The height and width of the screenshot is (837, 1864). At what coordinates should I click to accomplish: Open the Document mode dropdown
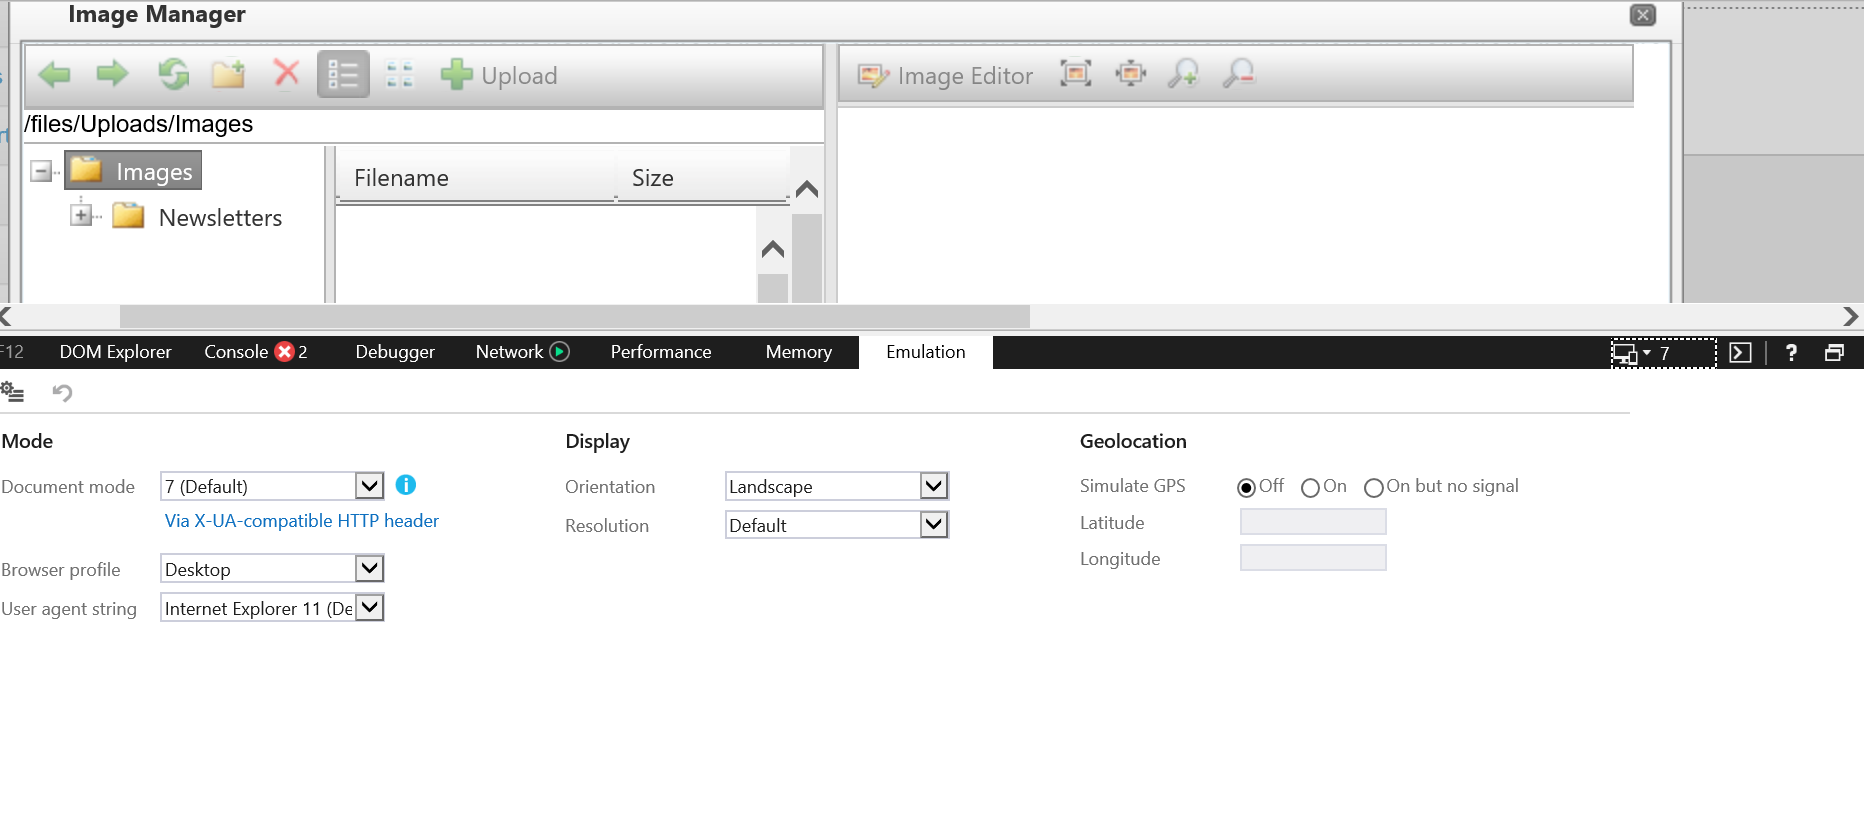click(x=272, y=486)
